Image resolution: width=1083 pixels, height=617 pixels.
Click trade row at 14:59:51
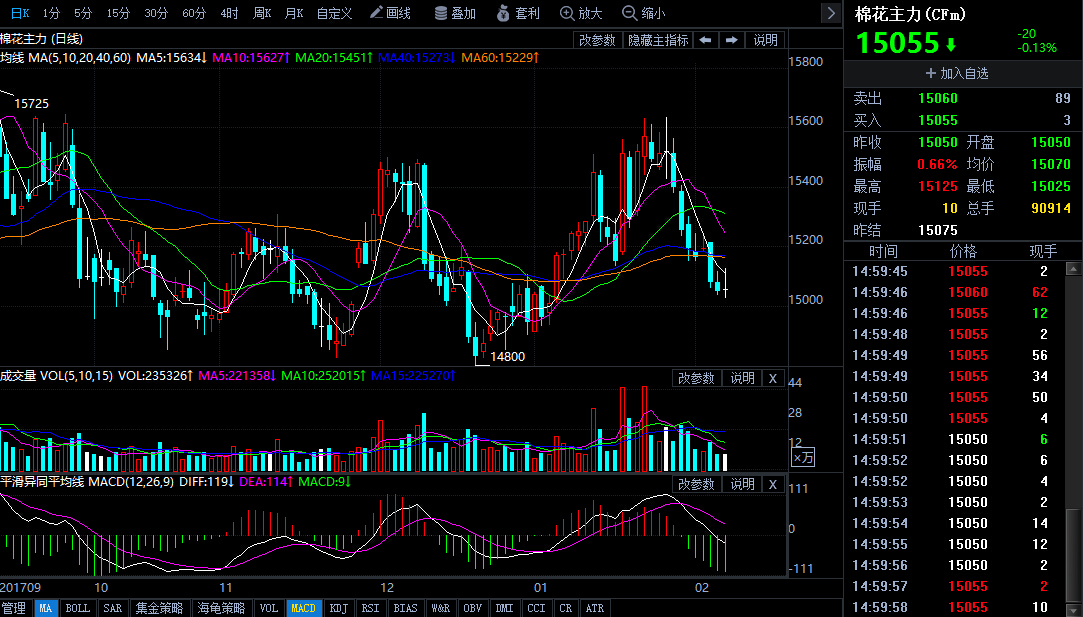tap(954, 439)
